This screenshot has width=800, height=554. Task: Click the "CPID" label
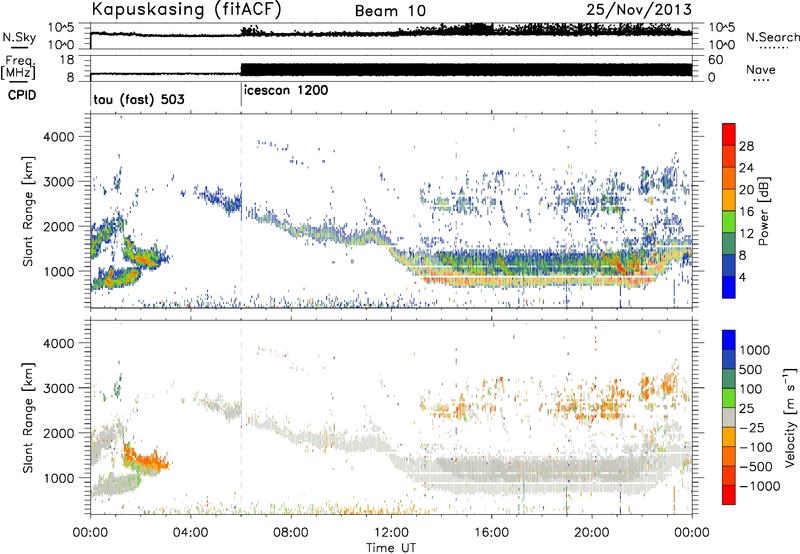tap(22, 95)
